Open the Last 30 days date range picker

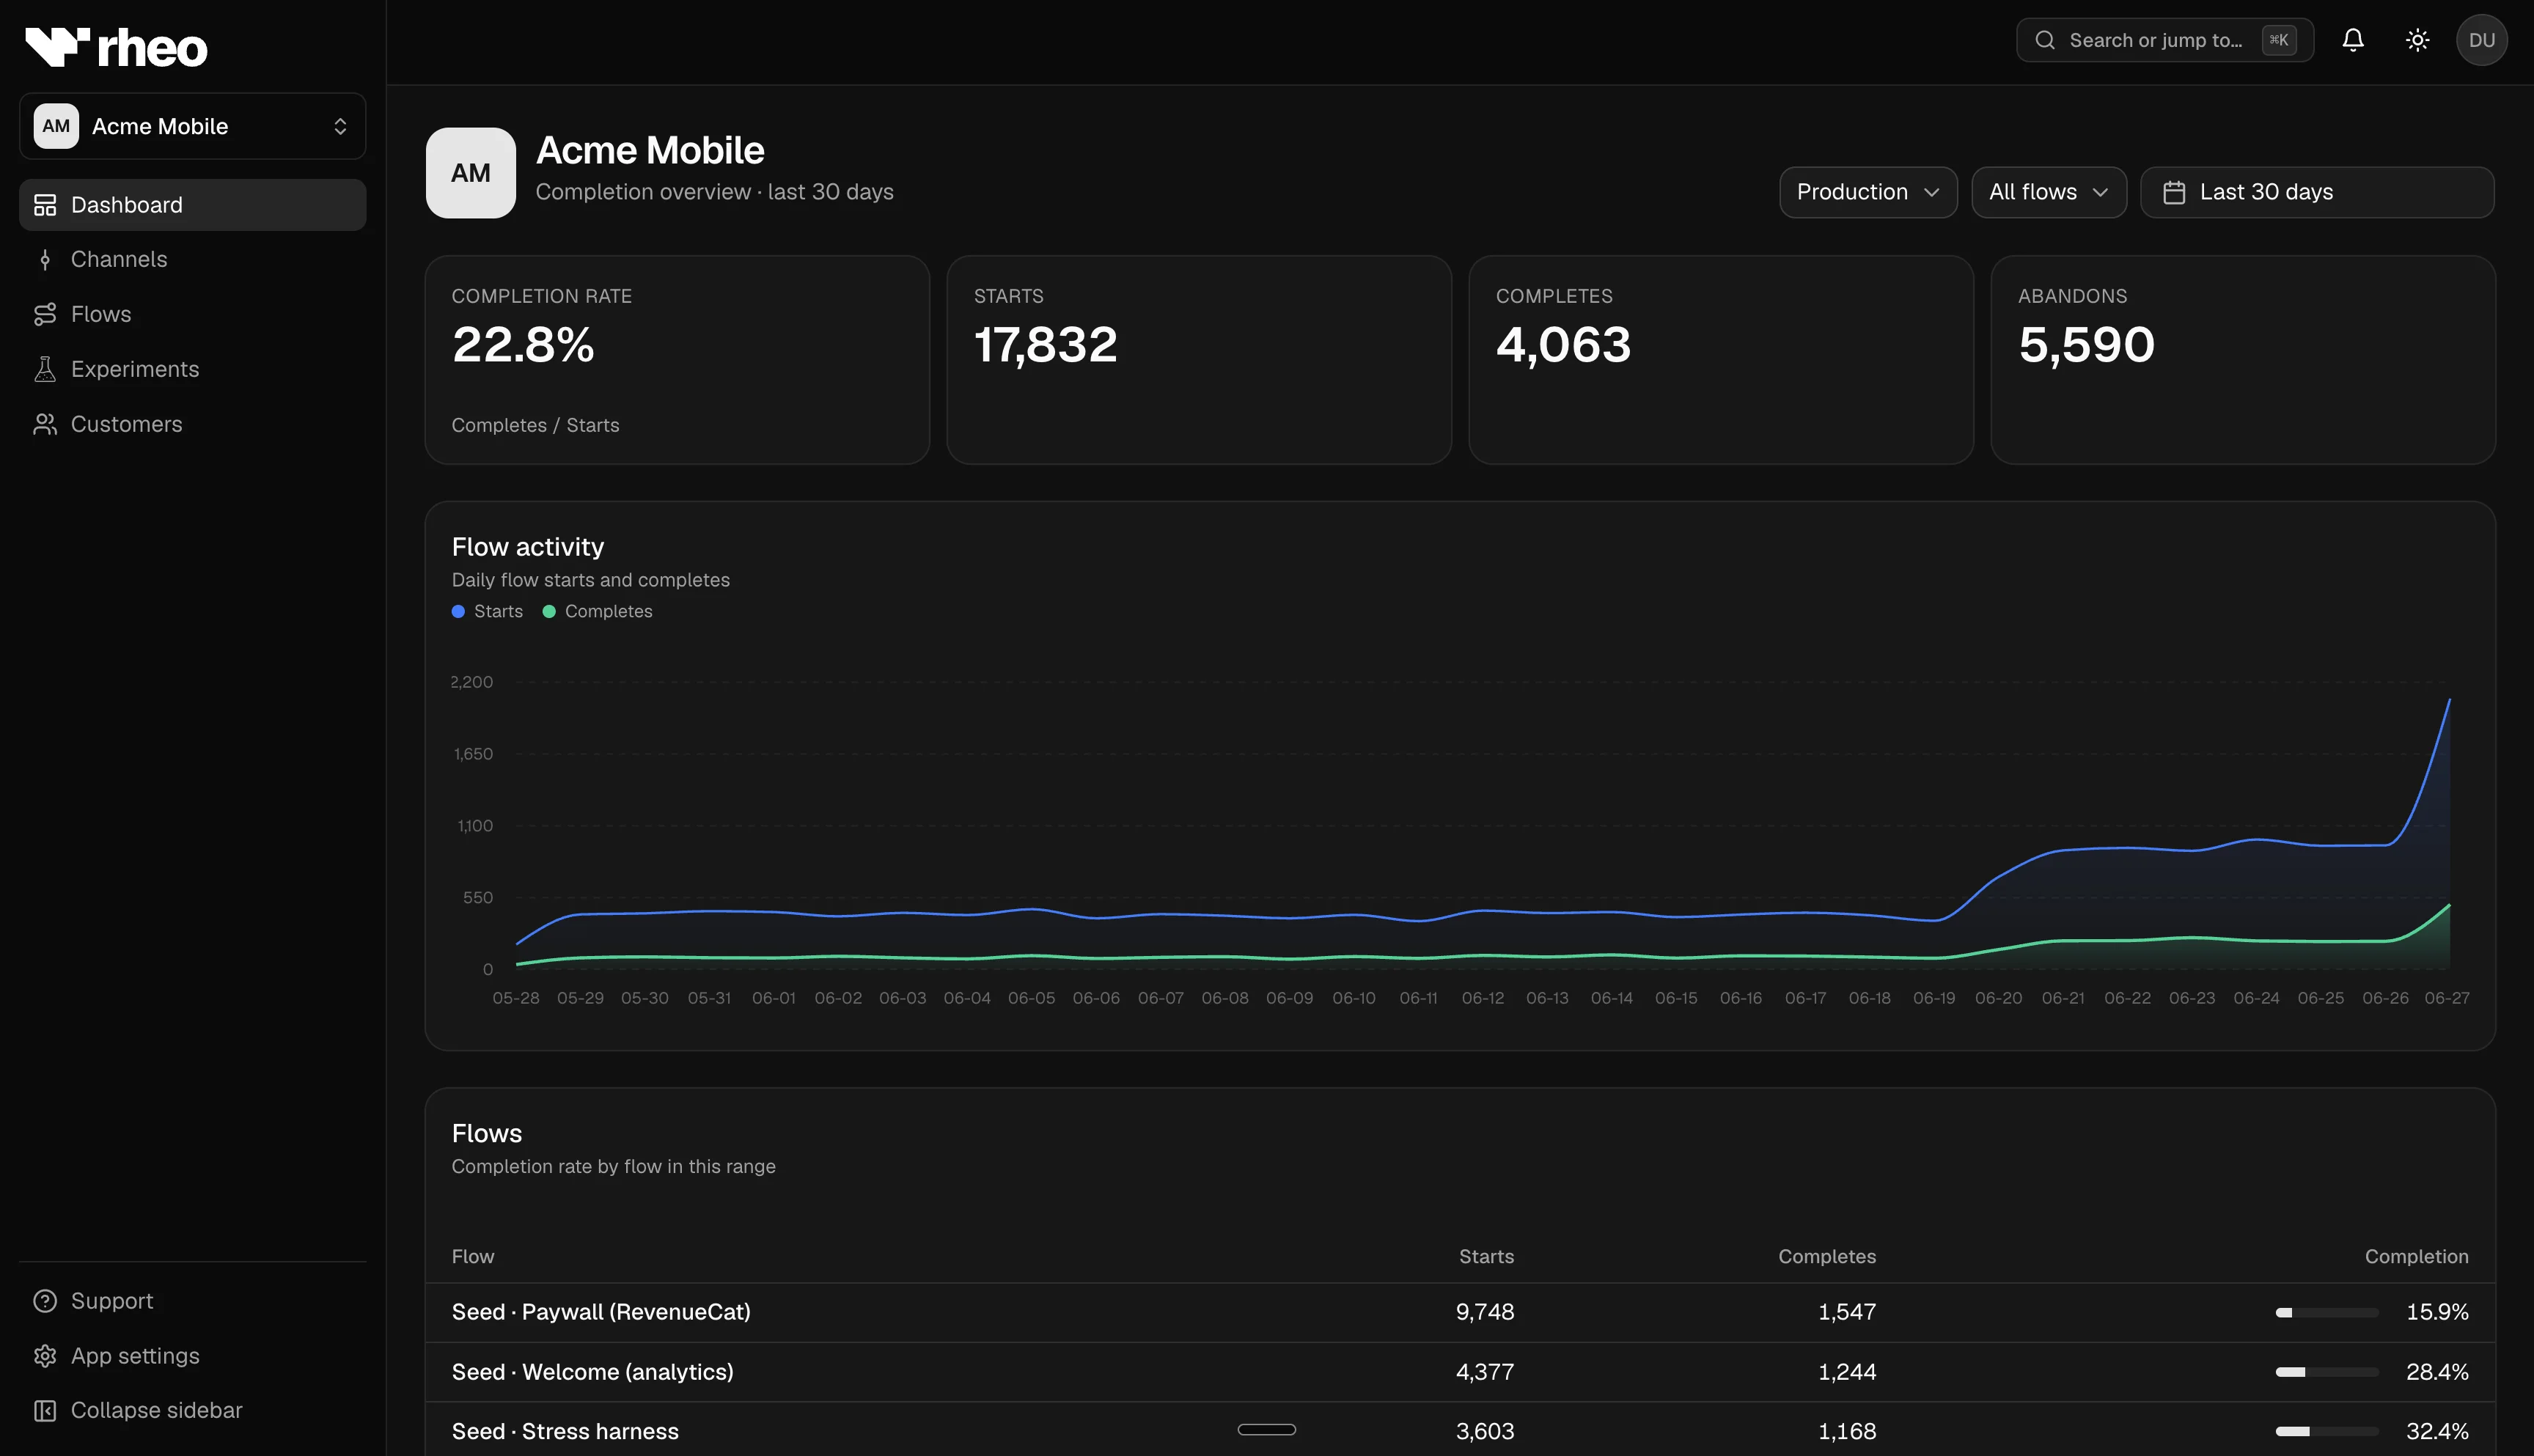pyautogui.click(x=2317, y=192)
